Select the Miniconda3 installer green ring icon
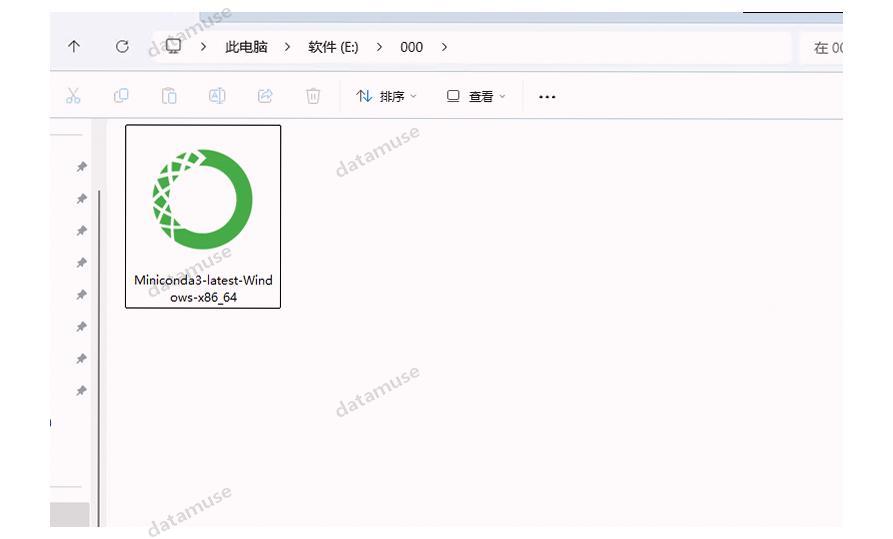The image size is (893, 539). point(202,199)
